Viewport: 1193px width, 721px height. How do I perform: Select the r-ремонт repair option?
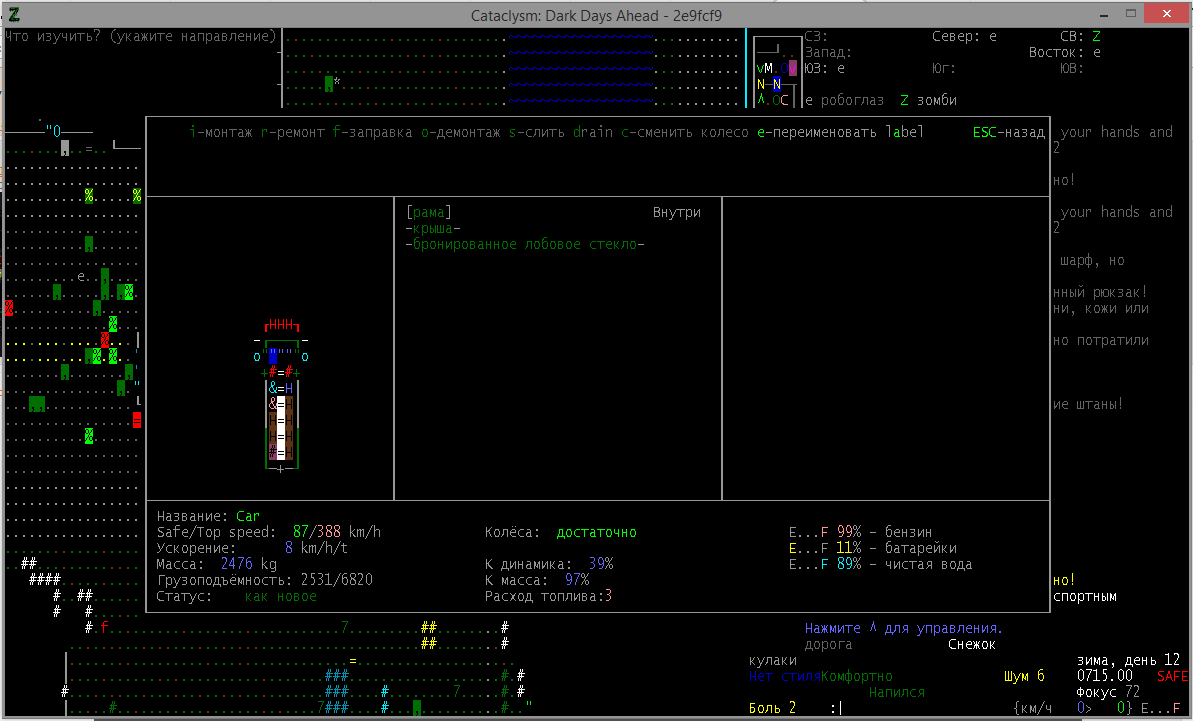click(x=293, y=132)
